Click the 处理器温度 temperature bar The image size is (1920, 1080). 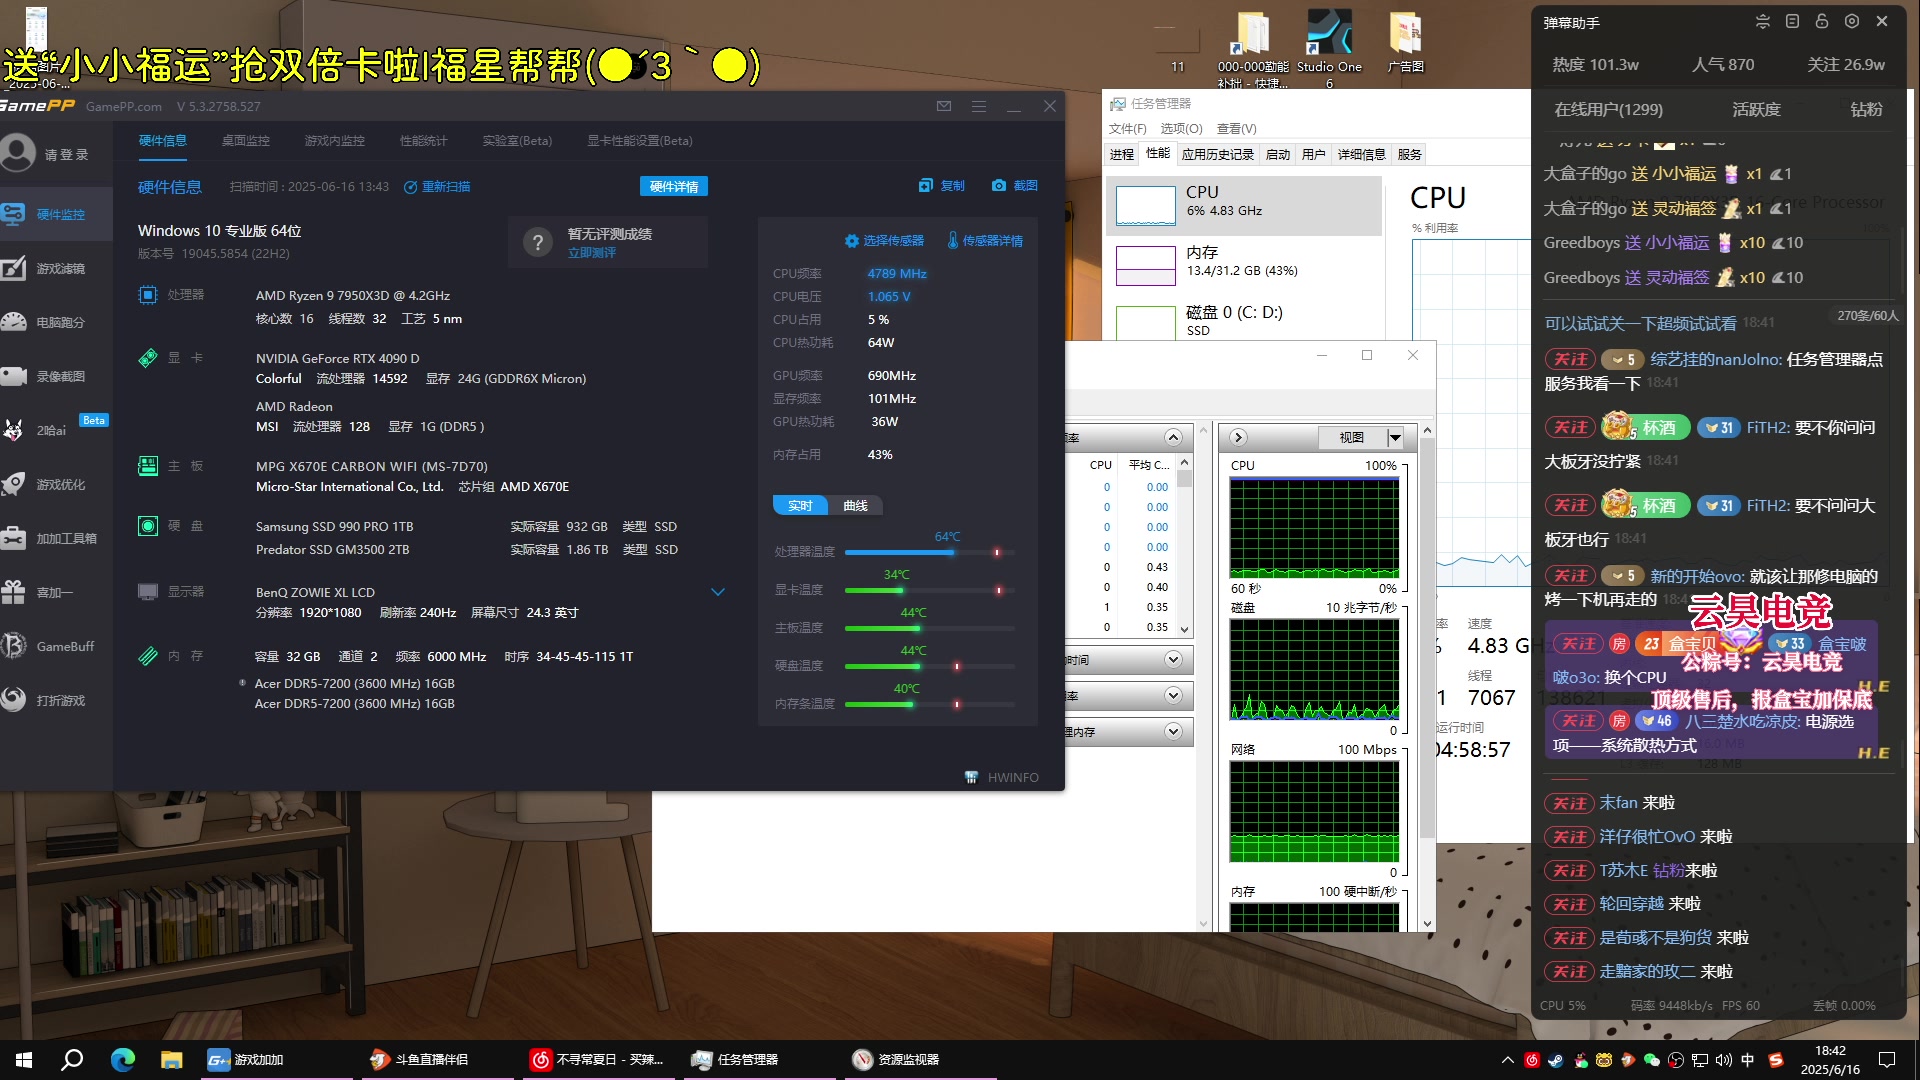tap(930, 552)
